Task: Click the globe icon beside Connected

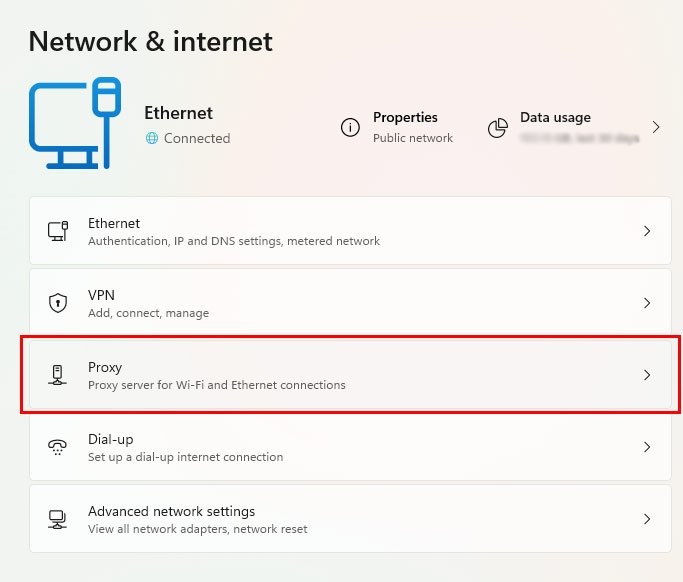Action: pyautogui.click(x=152, y=138)
